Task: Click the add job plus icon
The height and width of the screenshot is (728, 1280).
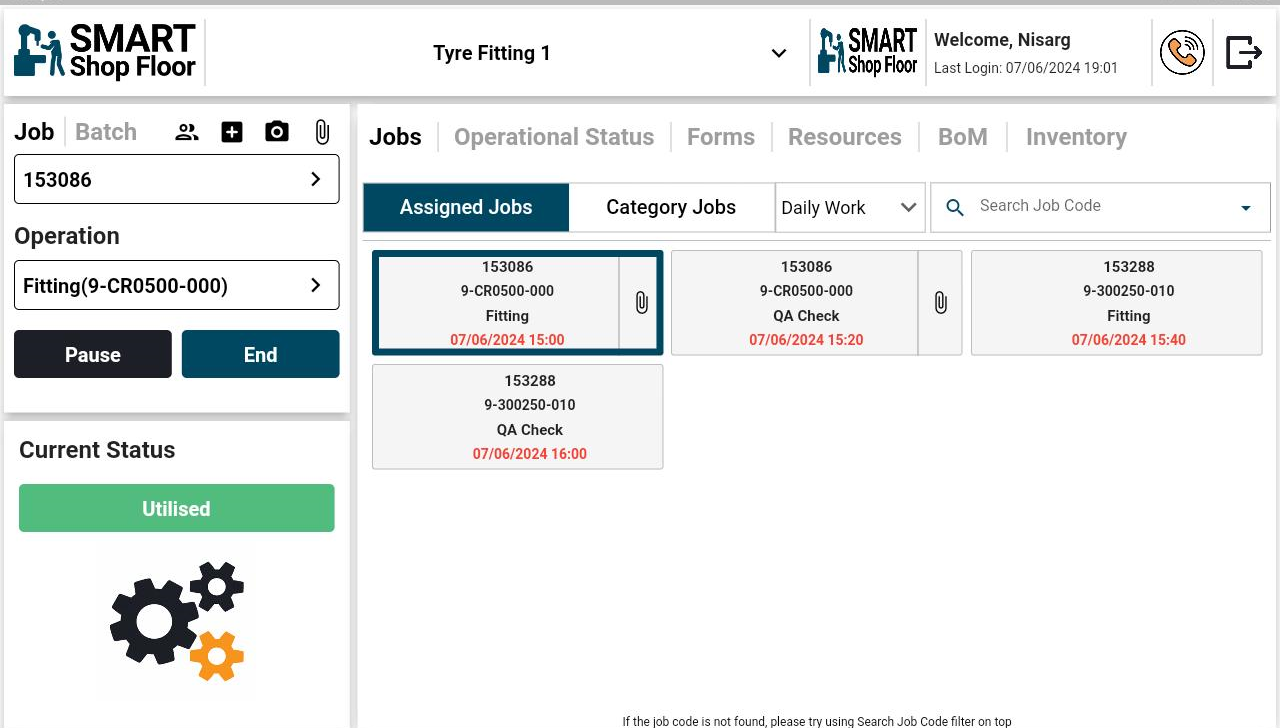Action: [232, 132]
